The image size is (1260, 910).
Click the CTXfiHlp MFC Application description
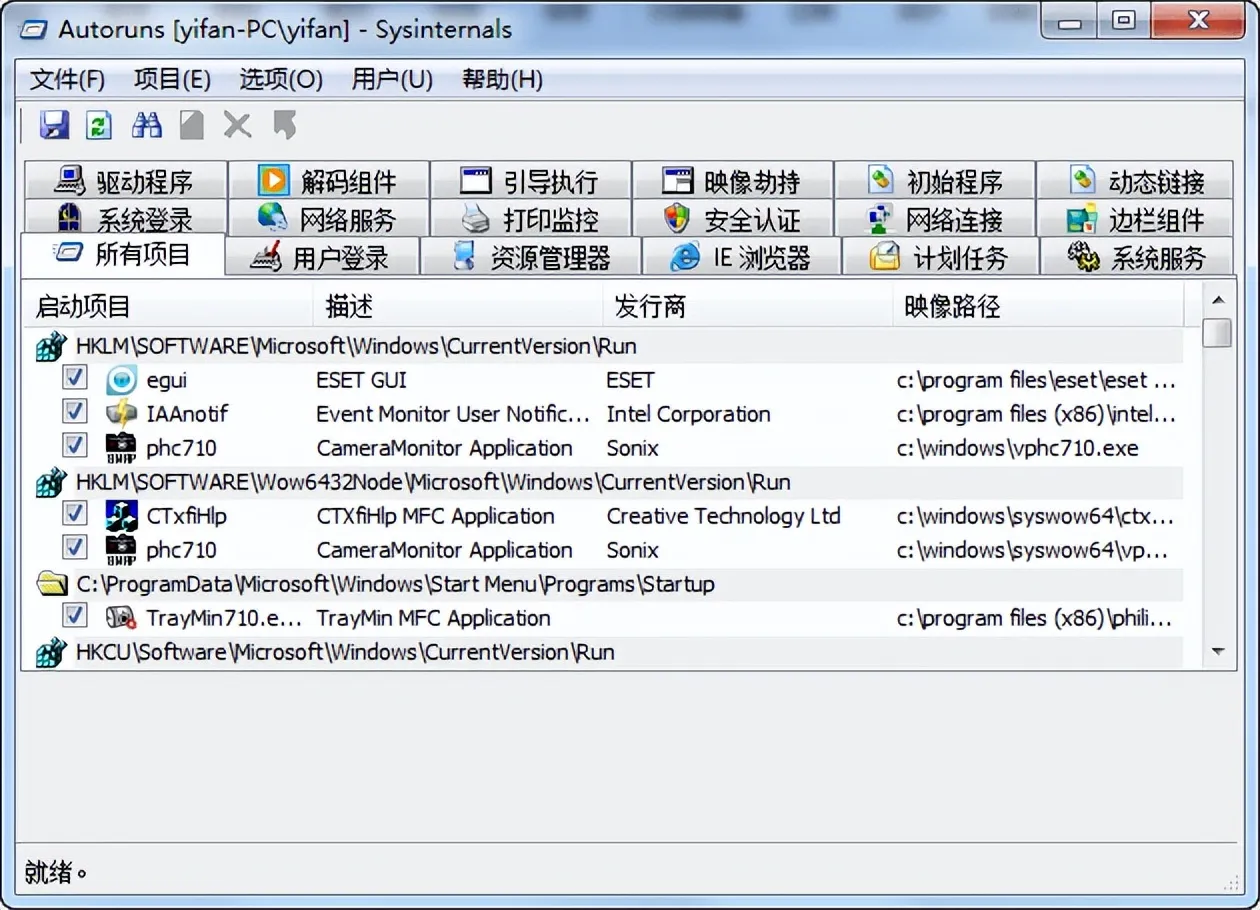(x=435, y=516)
